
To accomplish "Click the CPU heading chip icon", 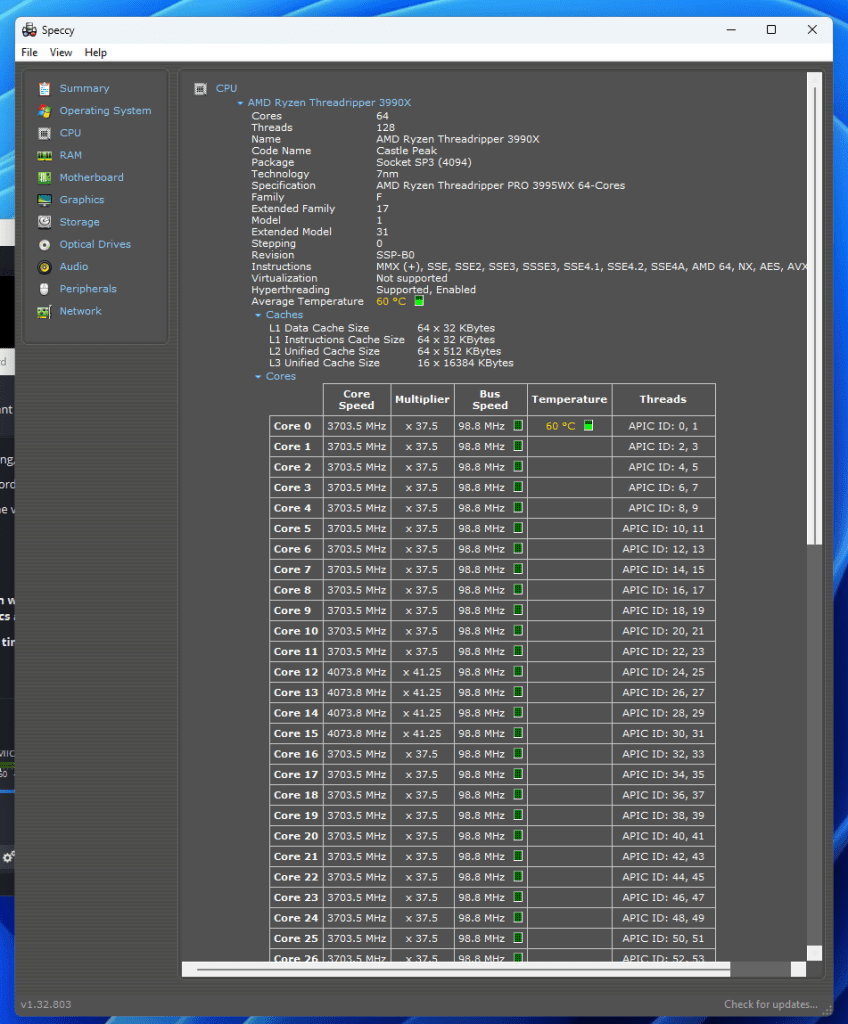I will (201, 89).
